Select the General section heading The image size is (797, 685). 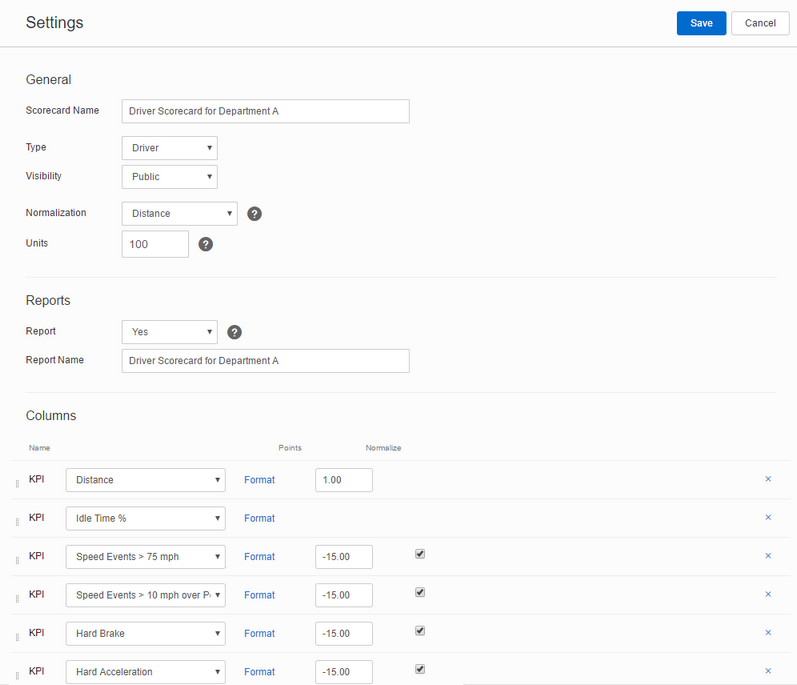pos(48,80)
